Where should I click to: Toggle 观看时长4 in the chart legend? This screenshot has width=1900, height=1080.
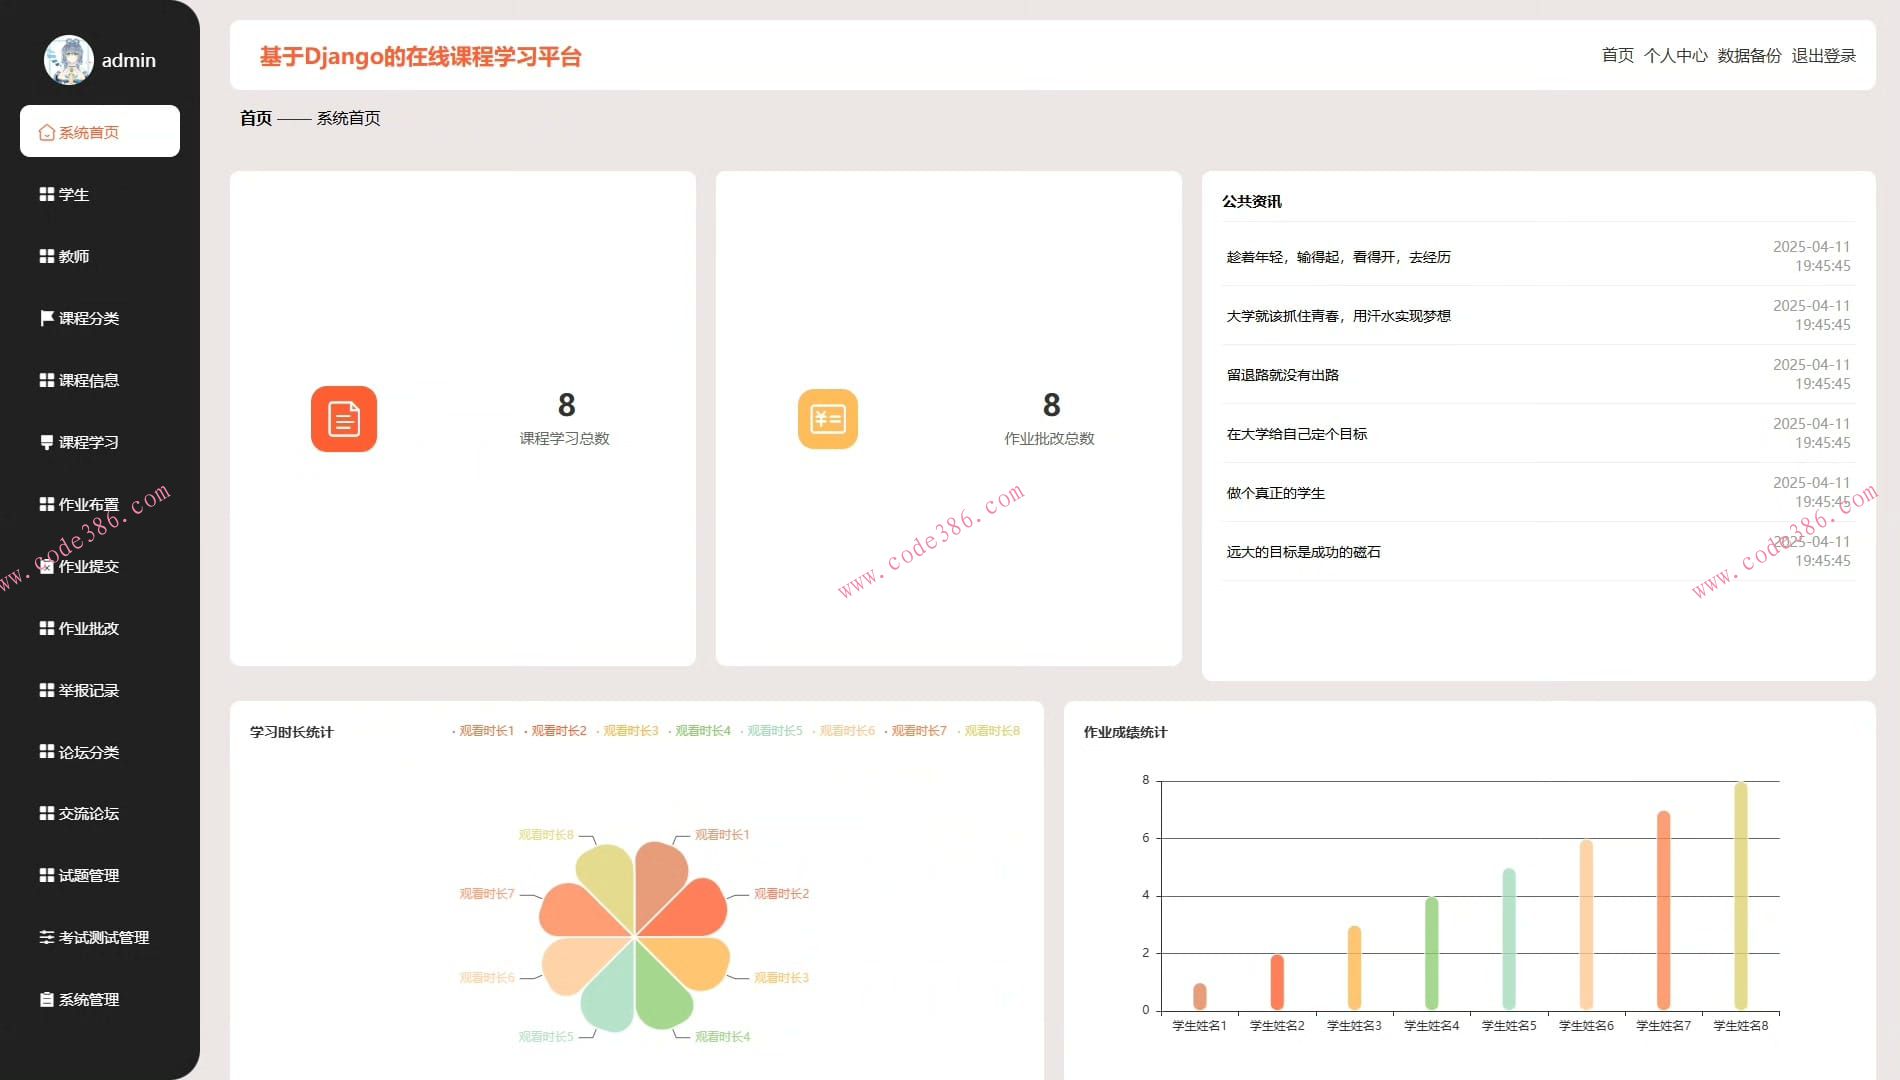coord(700,731)
